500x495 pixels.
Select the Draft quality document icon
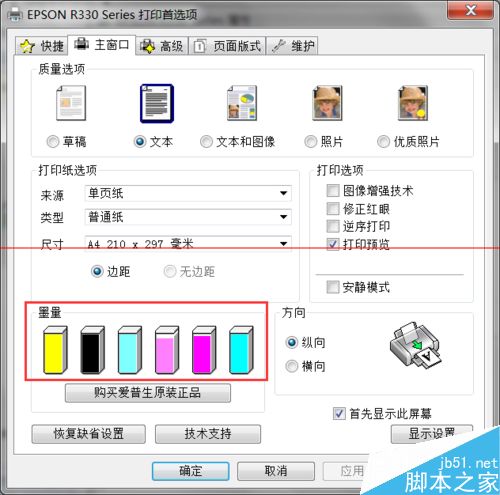pos(71,103)
